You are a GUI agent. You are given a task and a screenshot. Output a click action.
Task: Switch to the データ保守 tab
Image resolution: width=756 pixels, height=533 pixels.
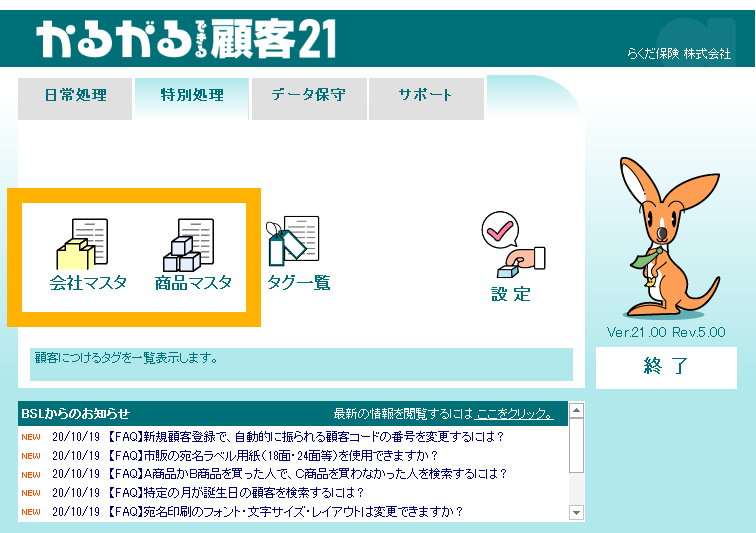click(x=309, y=99)
